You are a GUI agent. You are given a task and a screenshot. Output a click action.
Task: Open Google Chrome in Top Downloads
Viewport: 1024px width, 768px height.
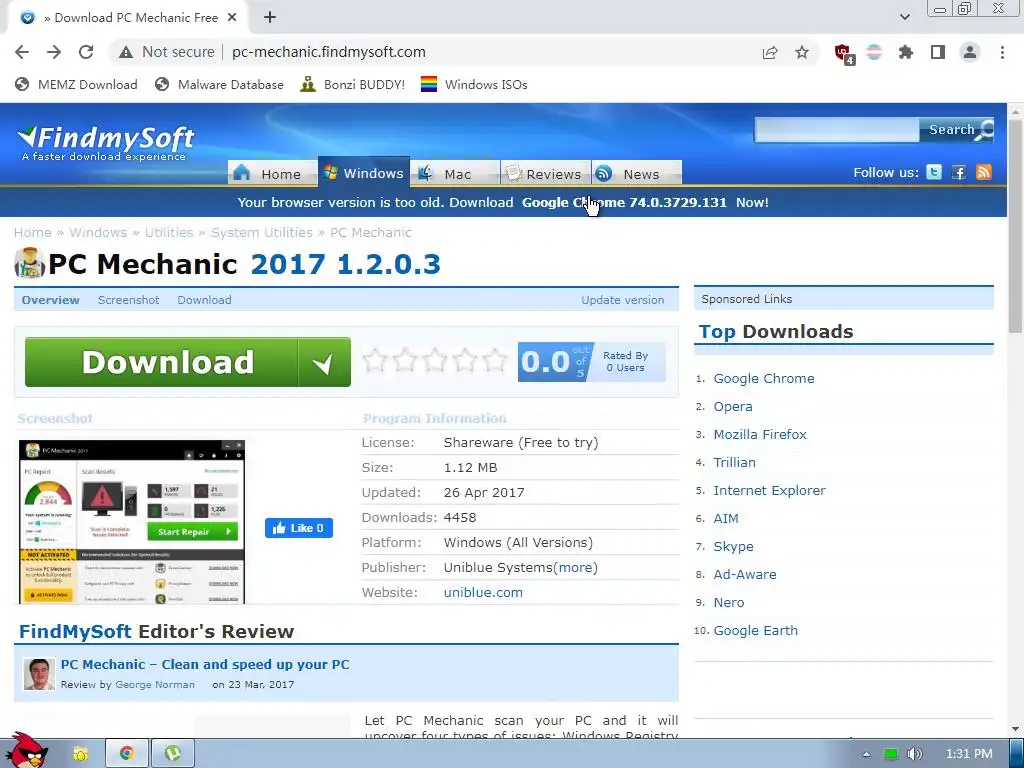764,378
